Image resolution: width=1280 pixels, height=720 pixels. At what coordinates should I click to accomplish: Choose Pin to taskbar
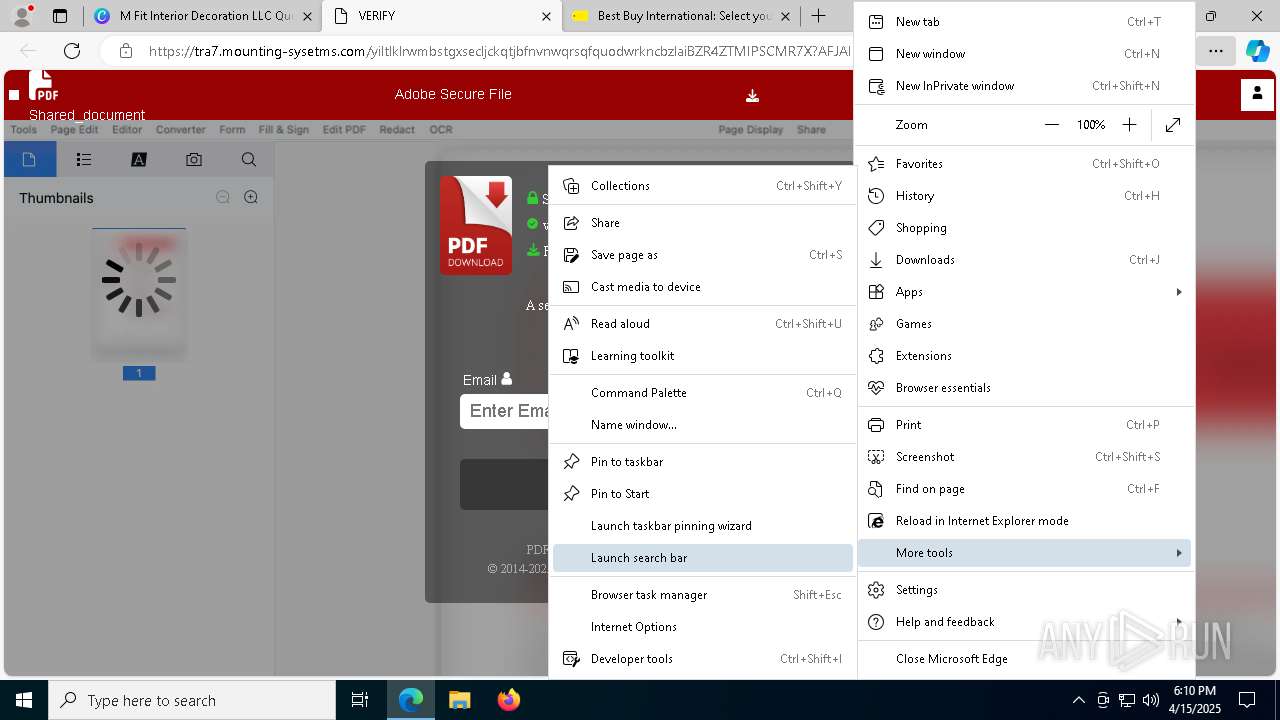click(x=702, y=462)
